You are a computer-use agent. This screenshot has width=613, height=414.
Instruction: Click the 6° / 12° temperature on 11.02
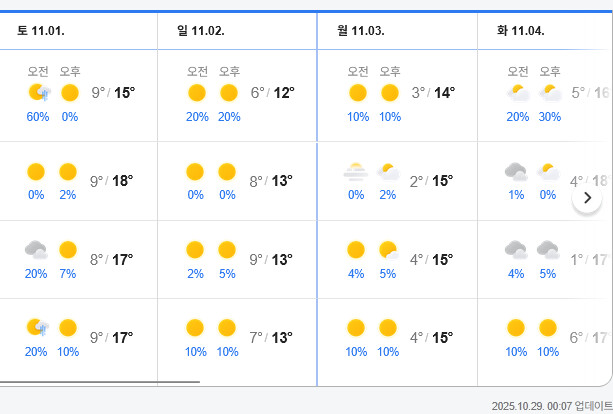272,93
